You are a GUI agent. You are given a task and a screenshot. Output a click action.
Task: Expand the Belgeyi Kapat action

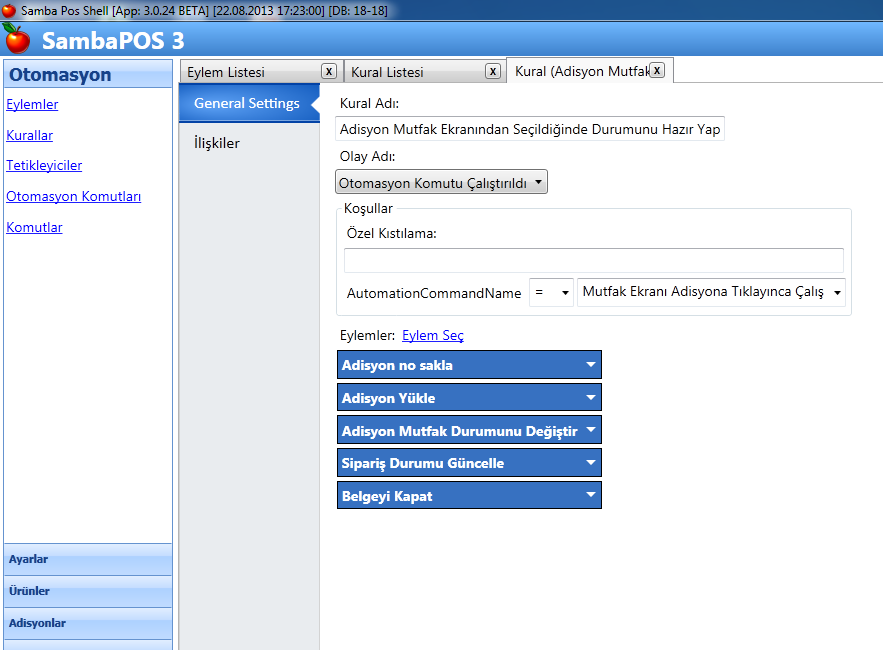click(591, 496)
